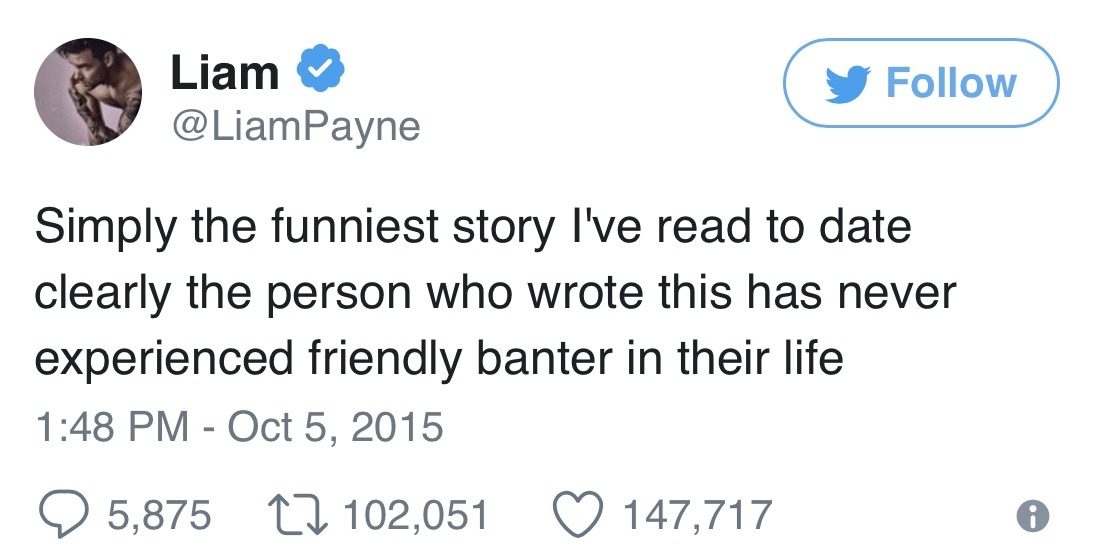
Task: Click the tweet line starting "experienced friendly banter"
Action: [439, 358]
